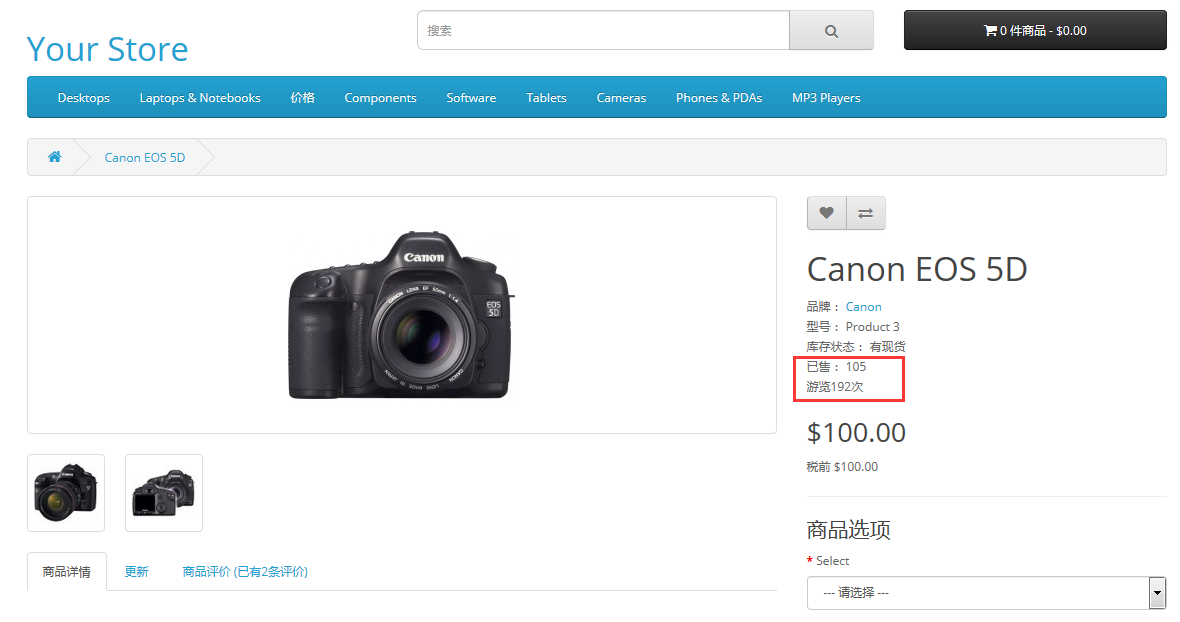1180x622 pixels.
Task: Go to Your Store homepage logo
Action: (x=108, y=50)
